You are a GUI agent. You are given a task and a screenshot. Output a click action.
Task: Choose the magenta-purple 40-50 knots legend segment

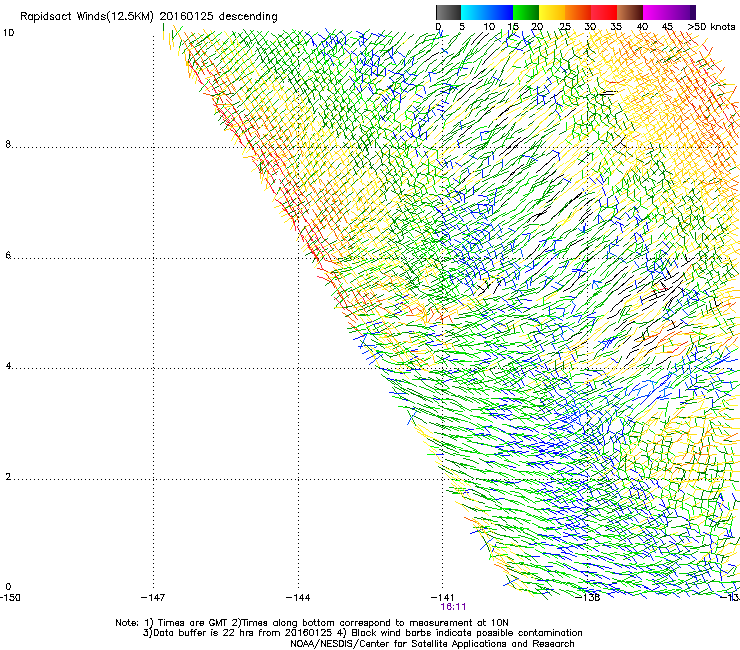pos(669,12)
